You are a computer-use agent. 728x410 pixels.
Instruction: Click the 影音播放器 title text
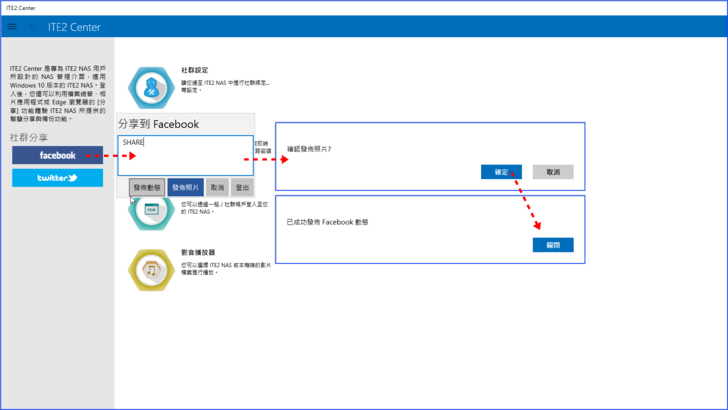[x=198, y=252]
